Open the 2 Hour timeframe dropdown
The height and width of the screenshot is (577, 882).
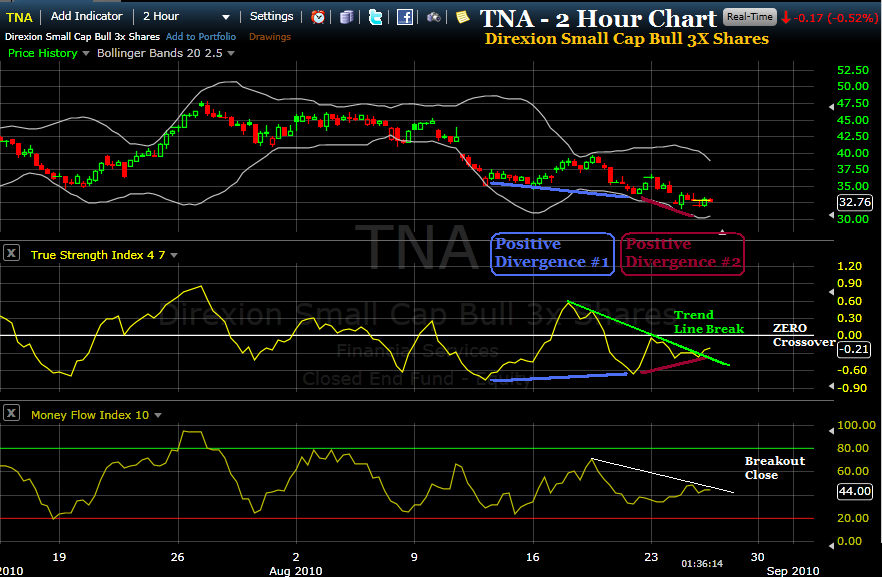point(186,16)
